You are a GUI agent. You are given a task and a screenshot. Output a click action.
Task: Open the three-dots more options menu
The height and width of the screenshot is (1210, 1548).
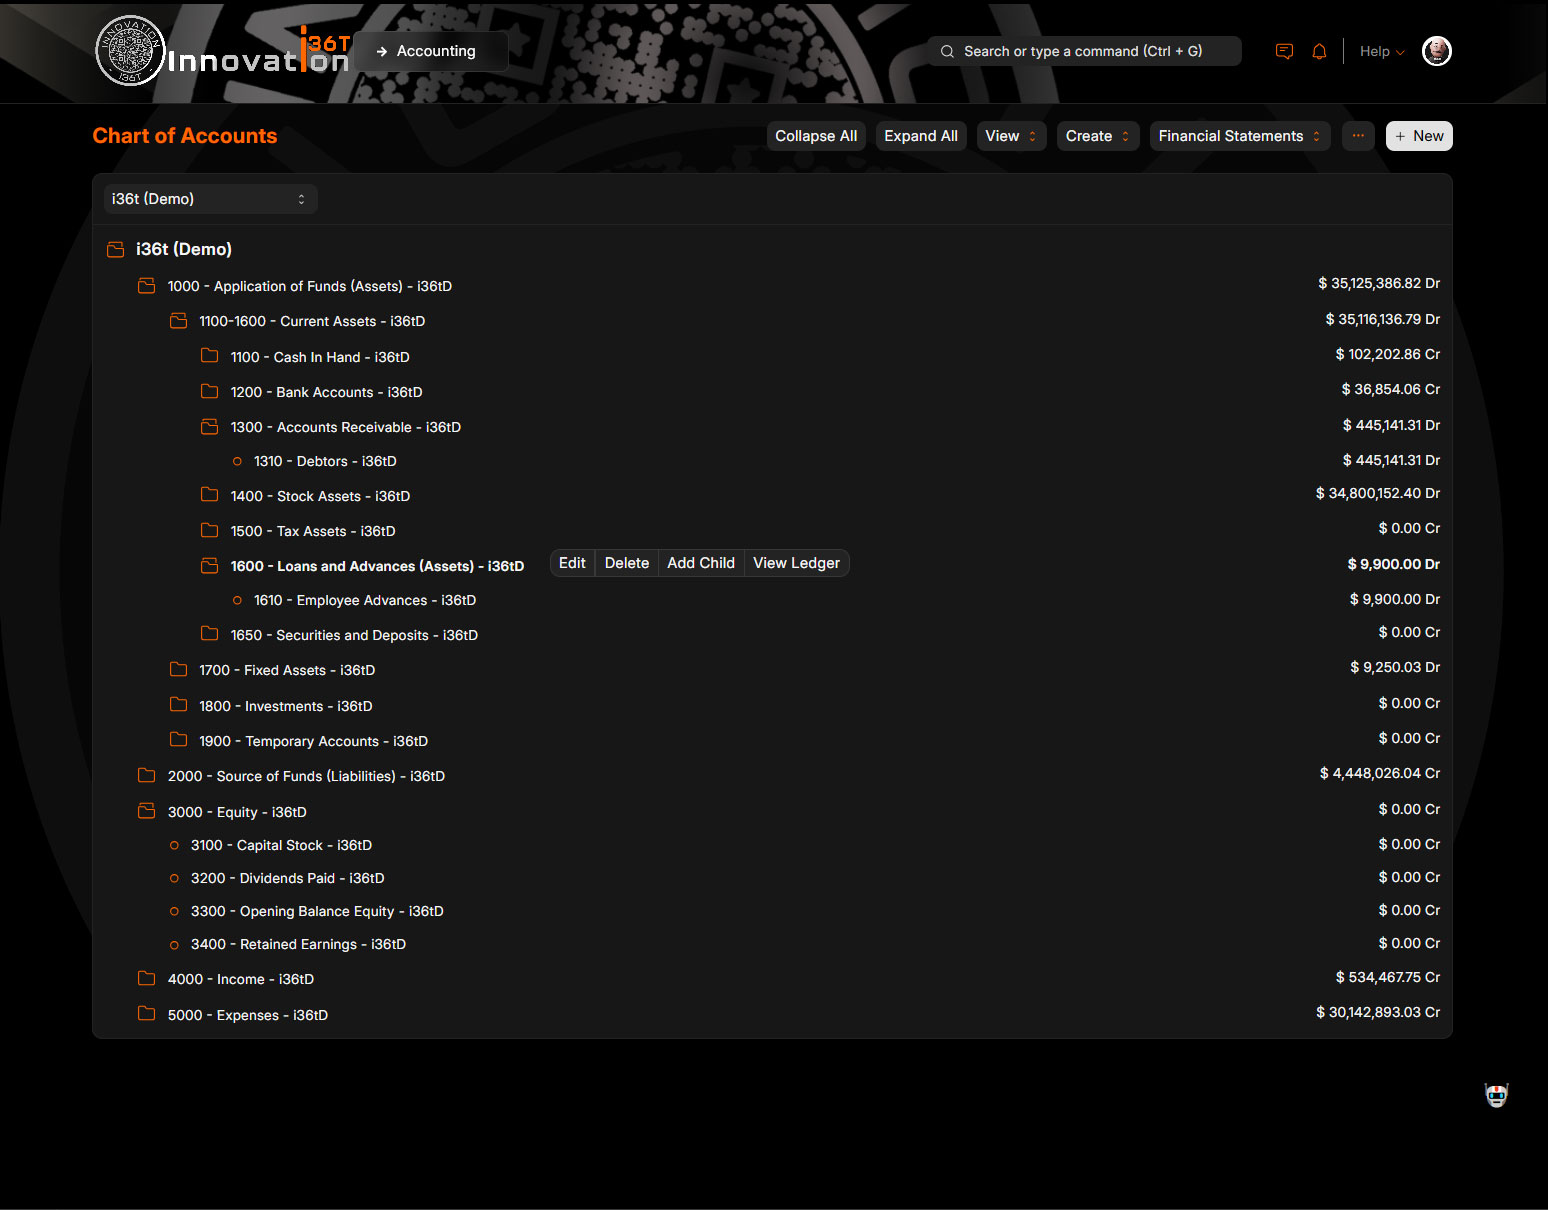pos(1358,136)
